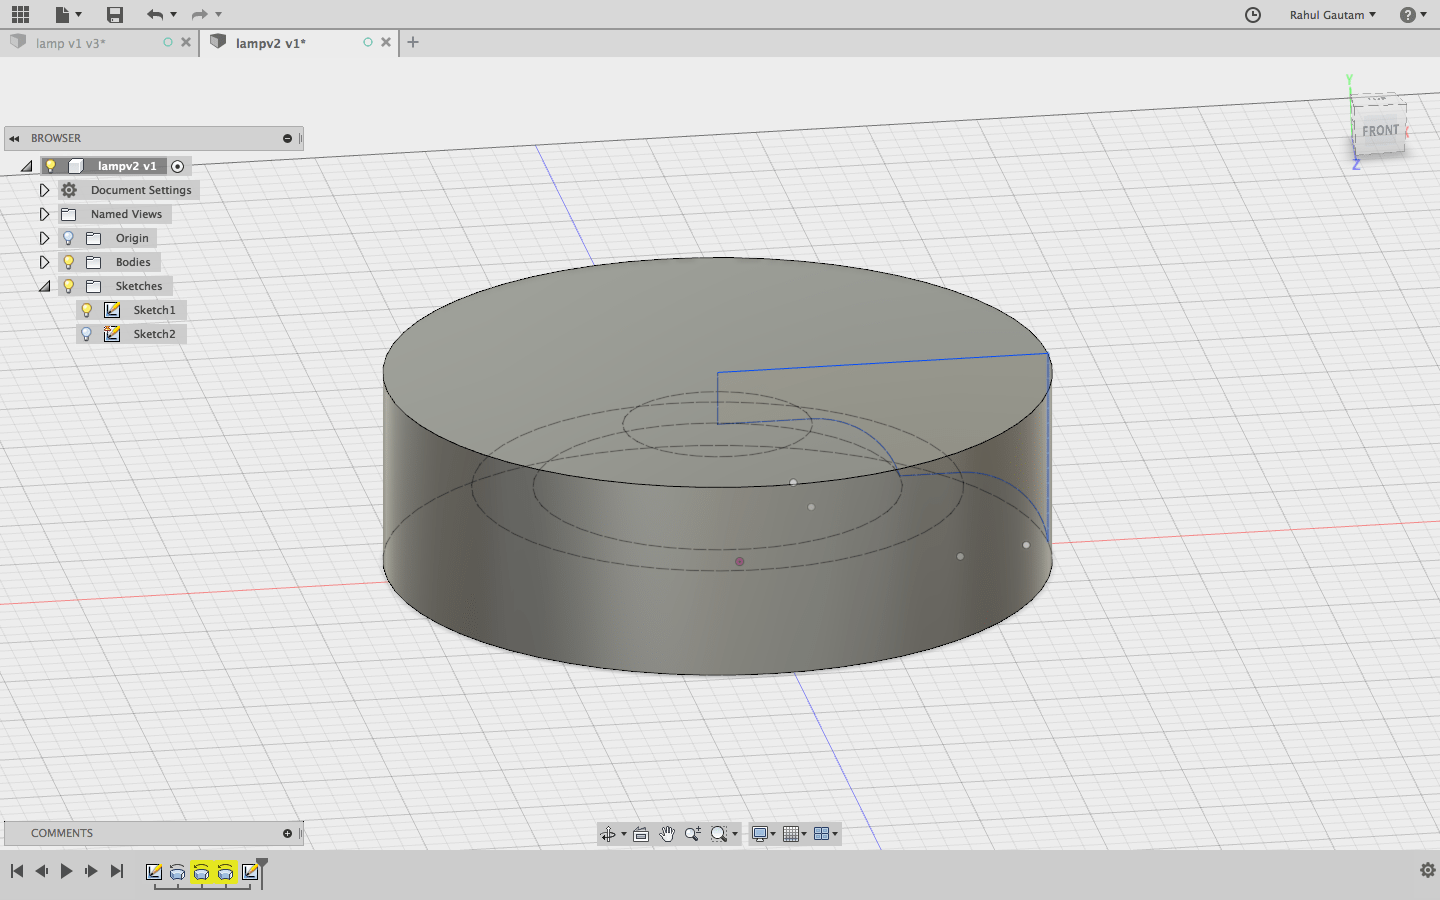The height and width of the screenshot is (900, 1440).
Task: Select the last sketch feature in timeline
Action: coord(250,872)
